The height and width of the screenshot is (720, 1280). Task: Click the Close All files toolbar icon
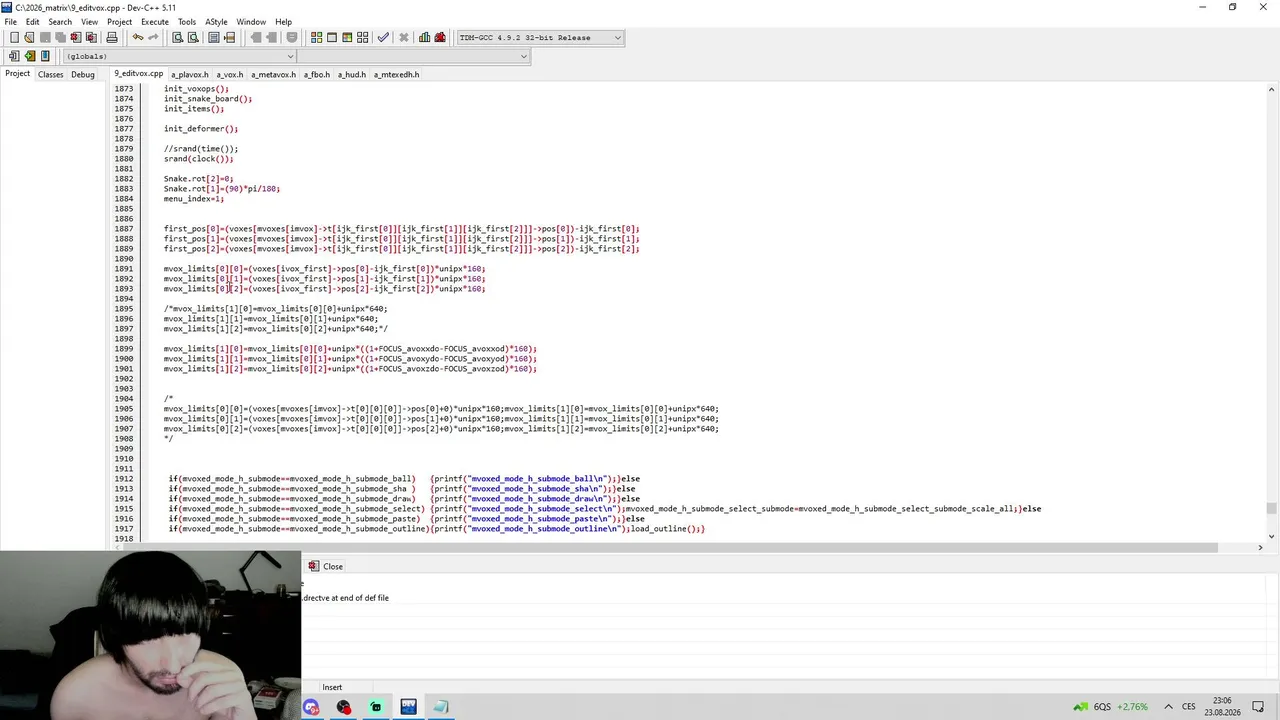[x=91, y=38]
